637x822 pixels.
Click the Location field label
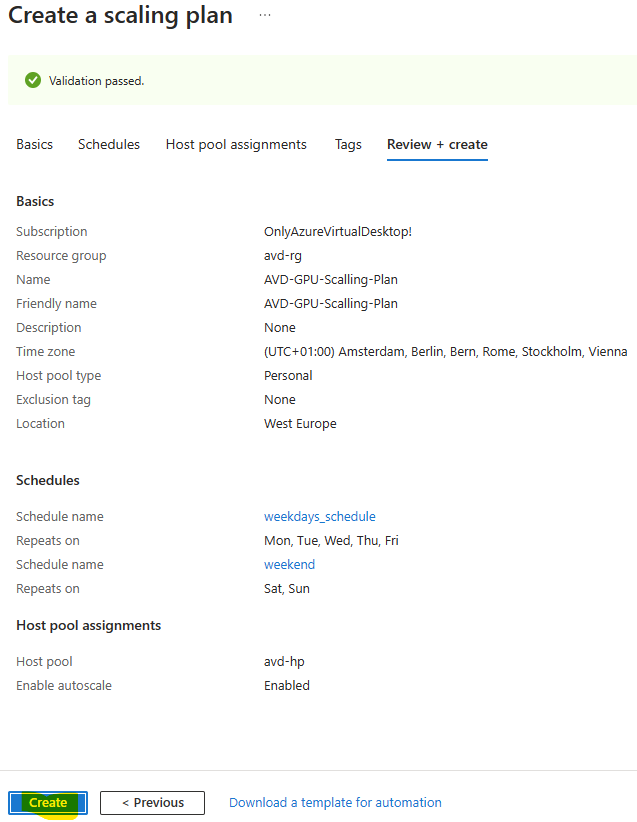[40, 424]
